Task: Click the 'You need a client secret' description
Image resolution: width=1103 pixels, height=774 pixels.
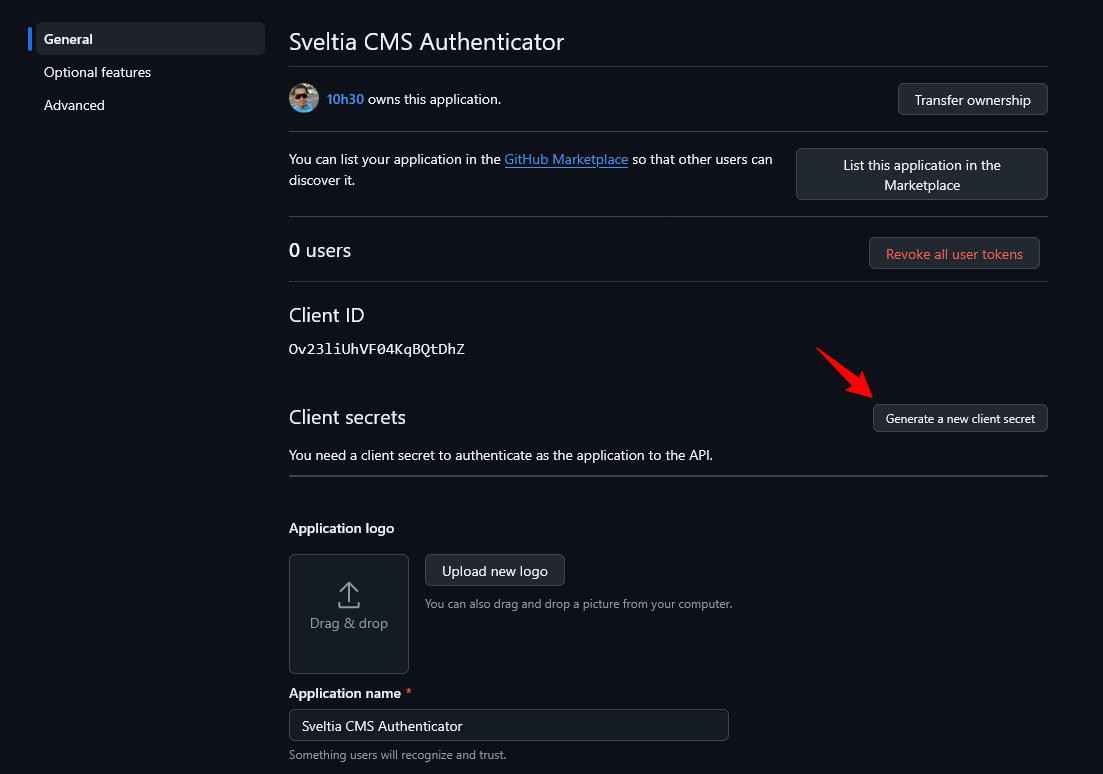Action: (x=501, y=455)
